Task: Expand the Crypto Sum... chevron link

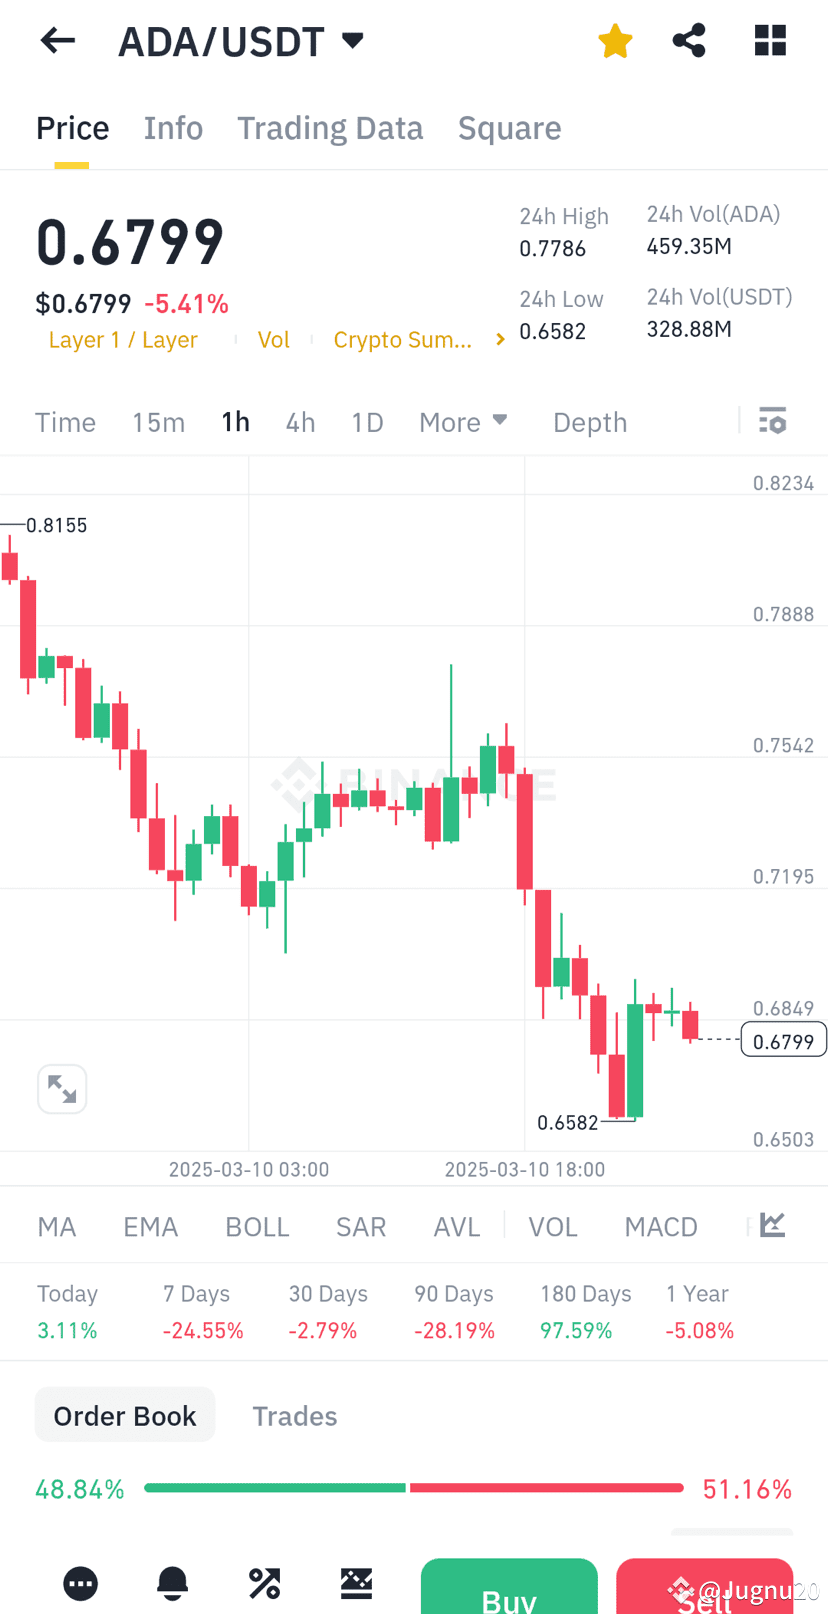Action: point(499,339)
